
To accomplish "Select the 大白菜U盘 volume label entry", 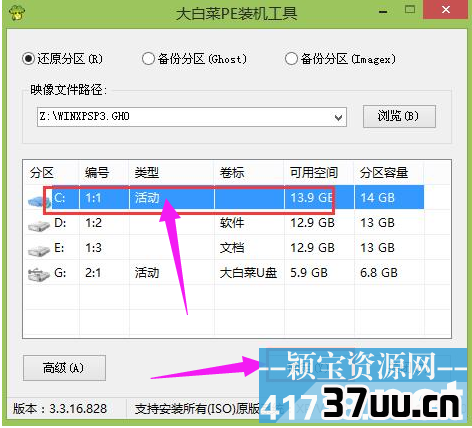I will point(248,273).
